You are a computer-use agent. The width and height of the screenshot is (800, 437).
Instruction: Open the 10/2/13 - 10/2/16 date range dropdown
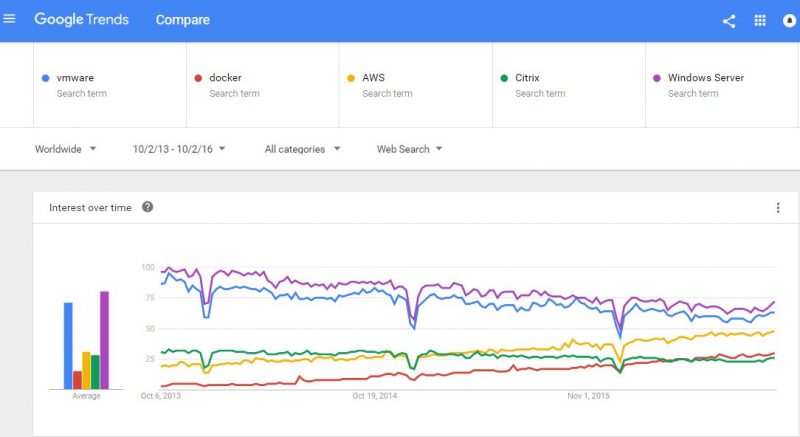[179, 149]
